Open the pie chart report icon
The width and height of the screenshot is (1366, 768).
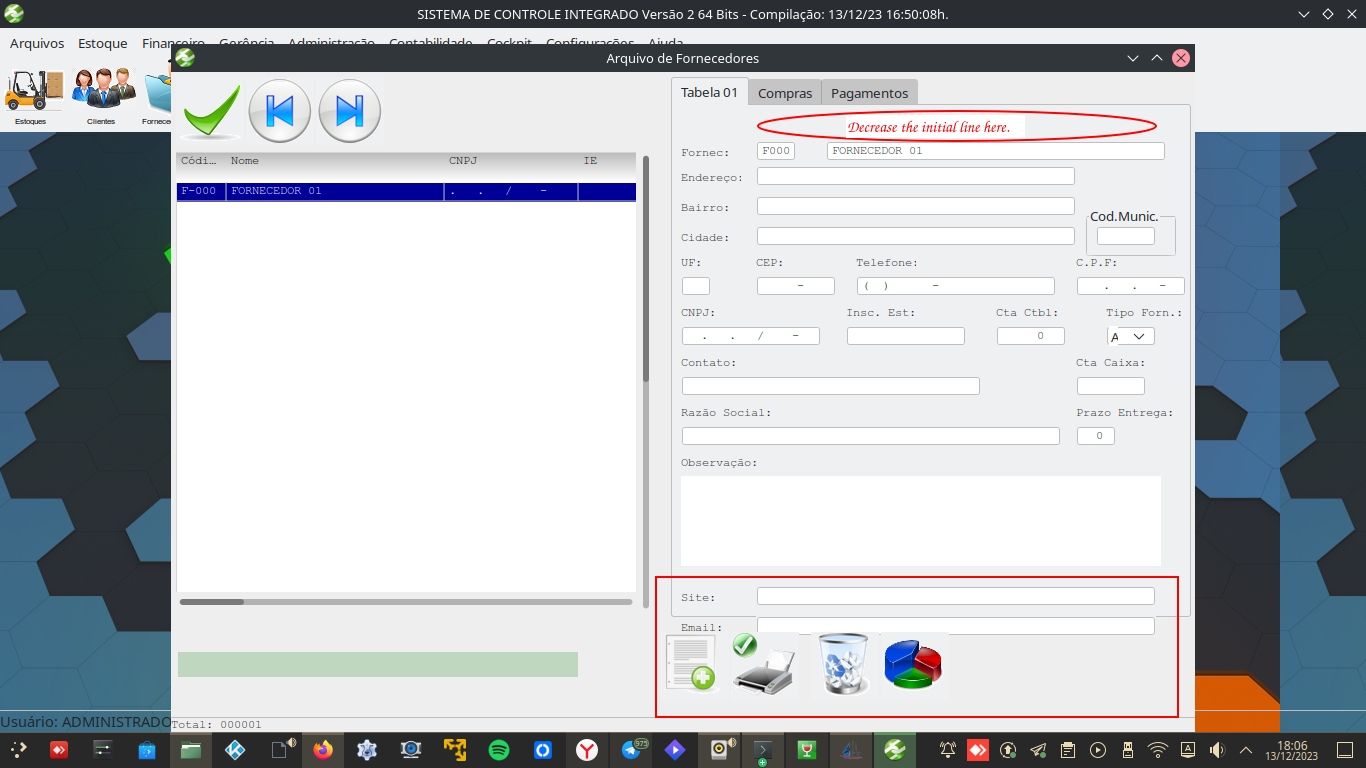[x=913, y=664]
